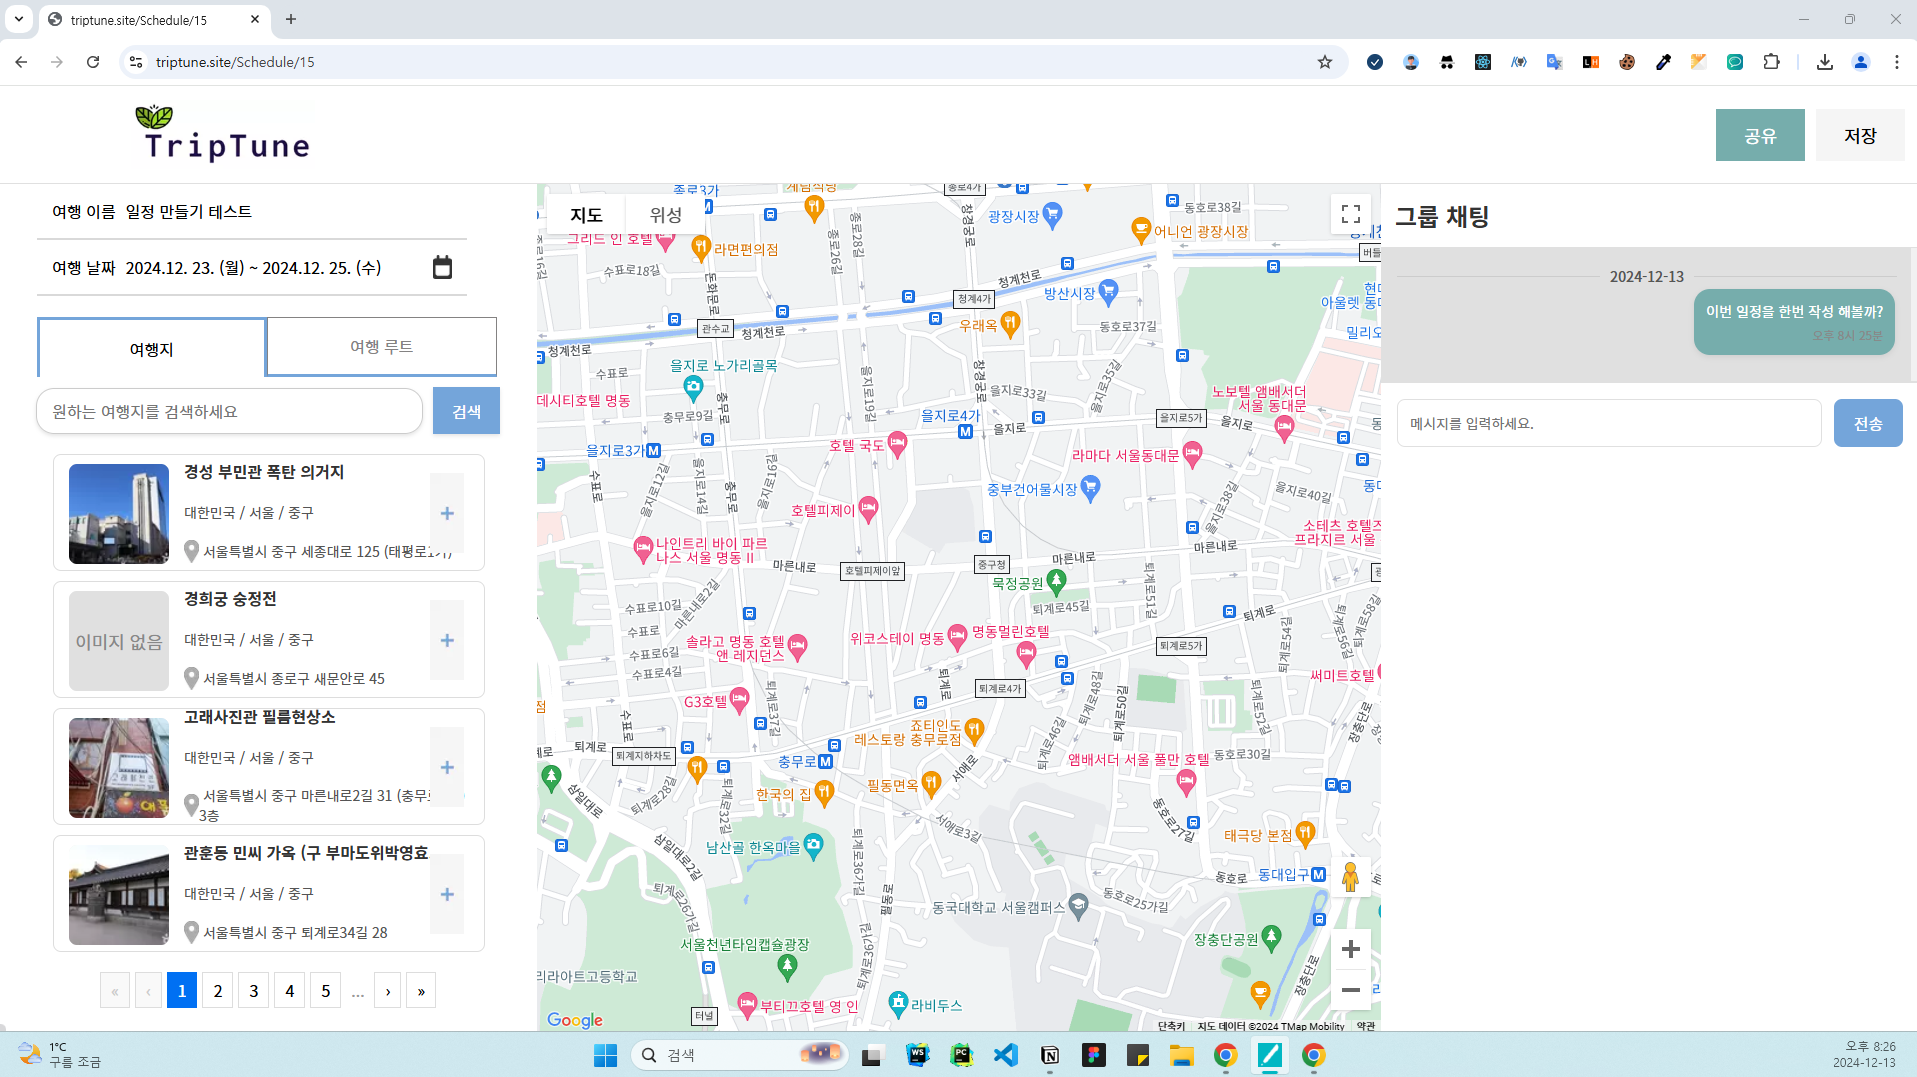The height and width of the screenshot is (1077, 1917).
Task: Click the chat message input field
Action: (1608, 424)
